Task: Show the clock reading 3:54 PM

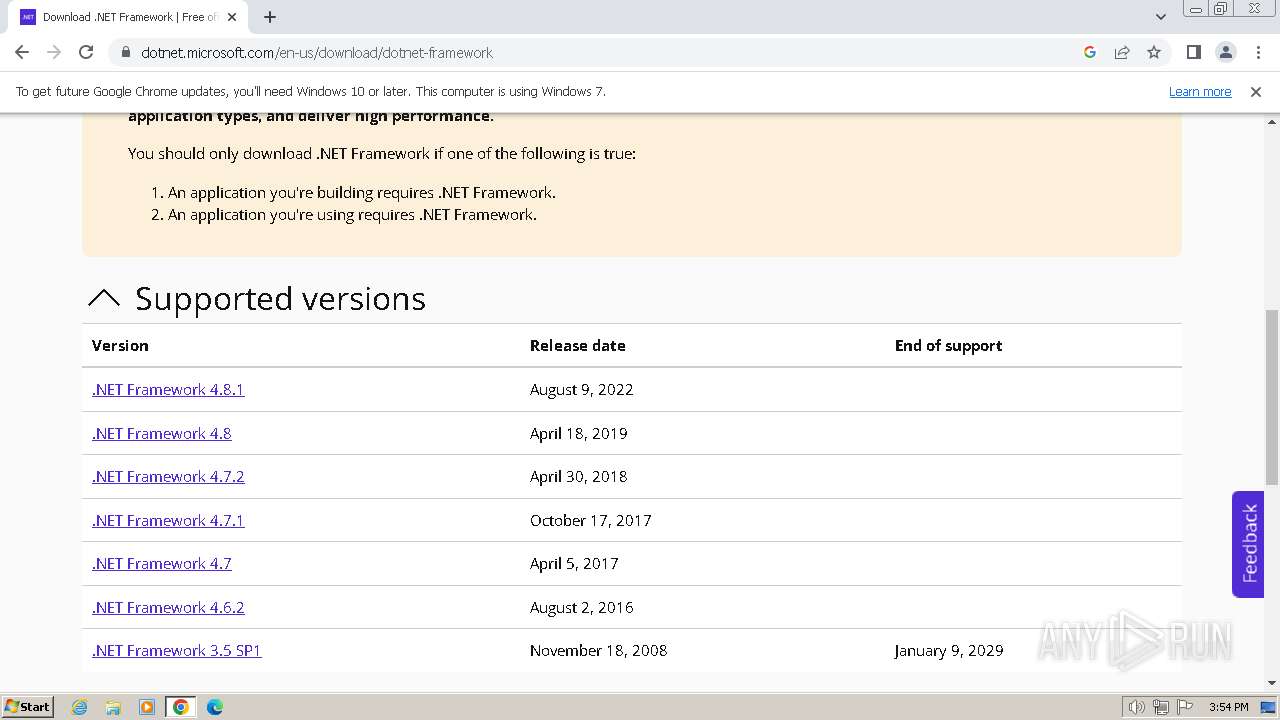Action: [x=1228, y=707]
